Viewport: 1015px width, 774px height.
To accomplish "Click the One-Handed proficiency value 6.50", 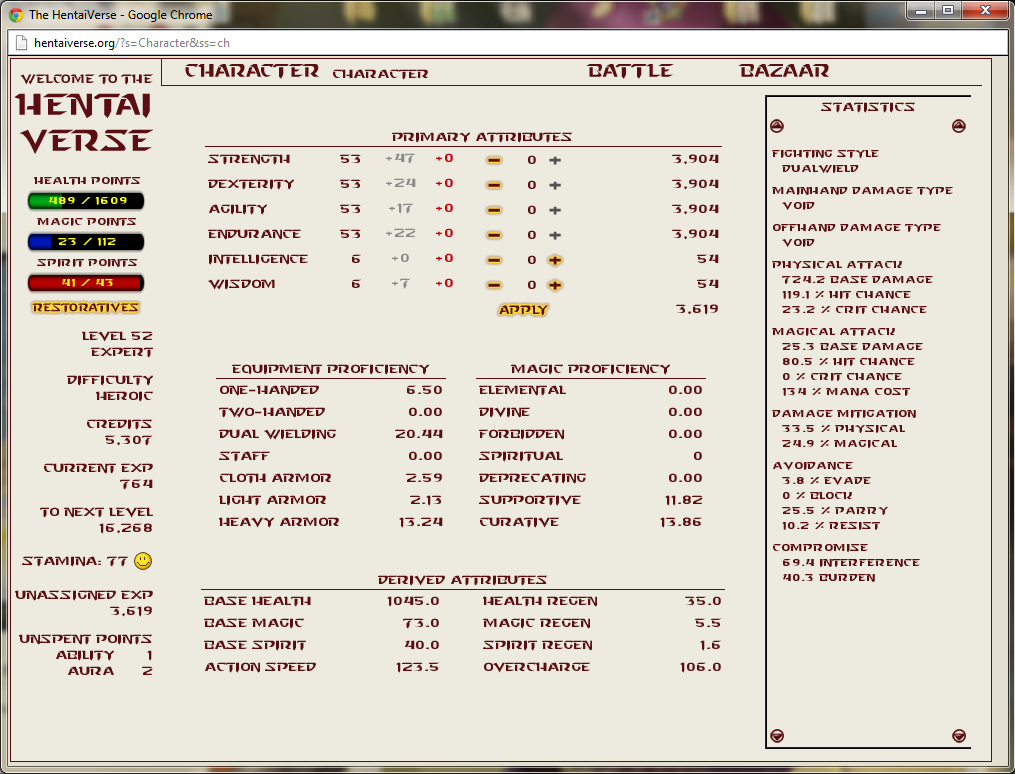I will [x=425, y=390].
